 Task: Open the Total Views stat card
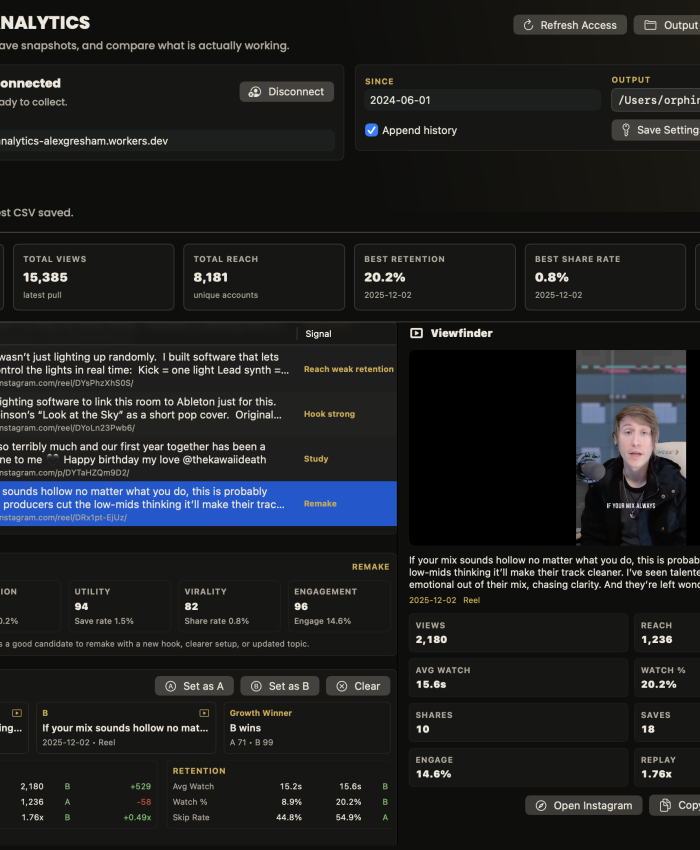point(94,277)
